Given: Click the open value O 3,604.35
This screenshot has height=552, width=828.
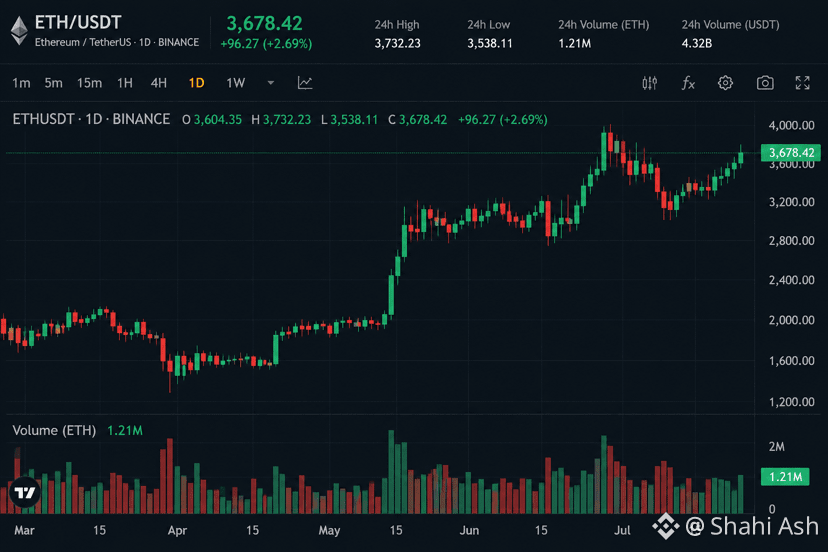Looking at the screenshot, I should tap(212, 120).
